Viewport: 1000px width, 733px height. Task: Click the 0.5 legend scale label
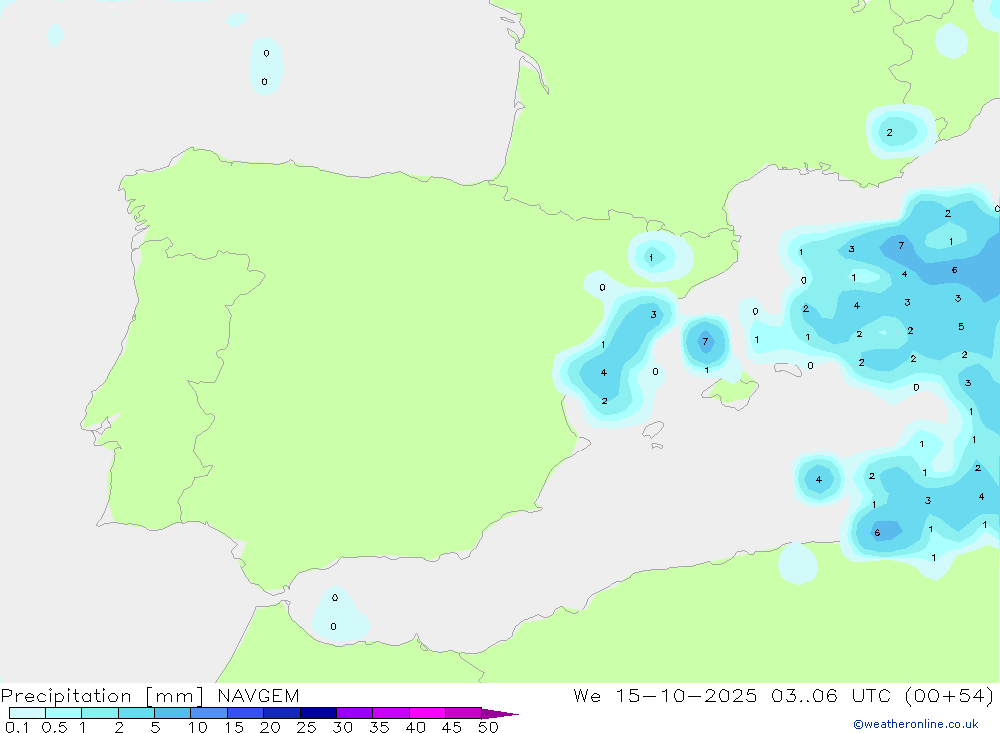(54, 727)
